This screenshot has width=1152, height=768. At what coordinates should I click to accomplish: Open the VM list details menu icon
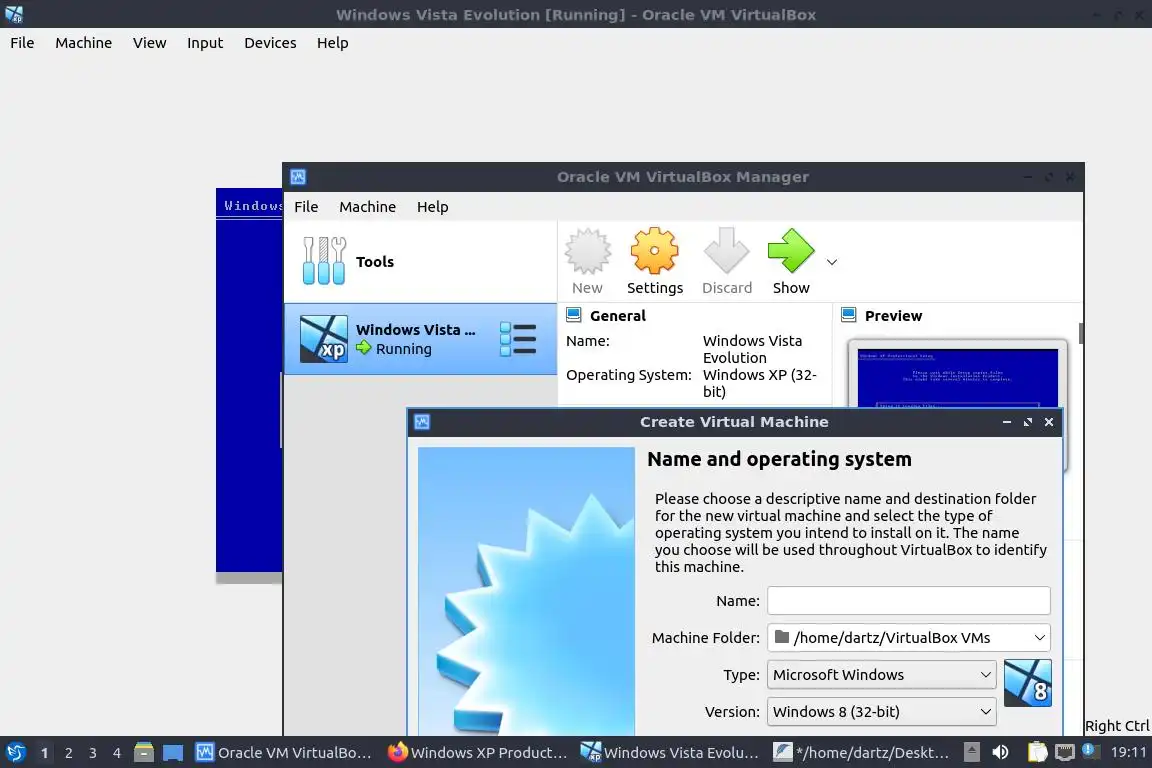tap(518, 339)
